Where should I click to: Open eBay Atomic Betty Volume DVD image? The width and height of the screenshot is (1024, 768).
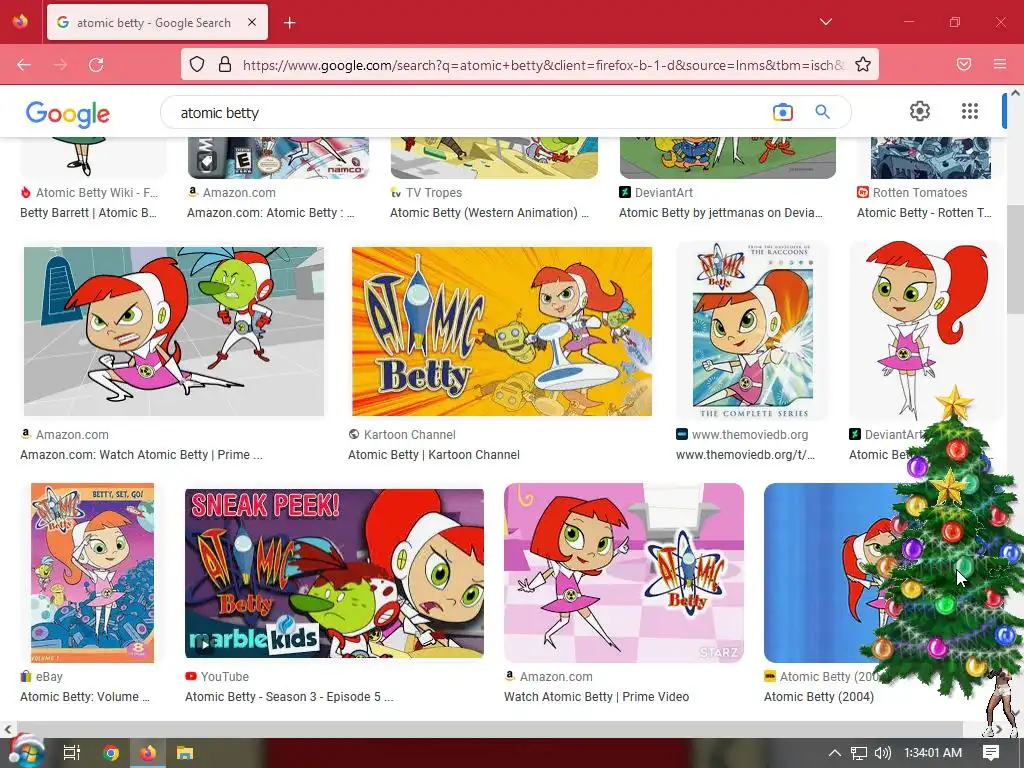pos(93,573)
